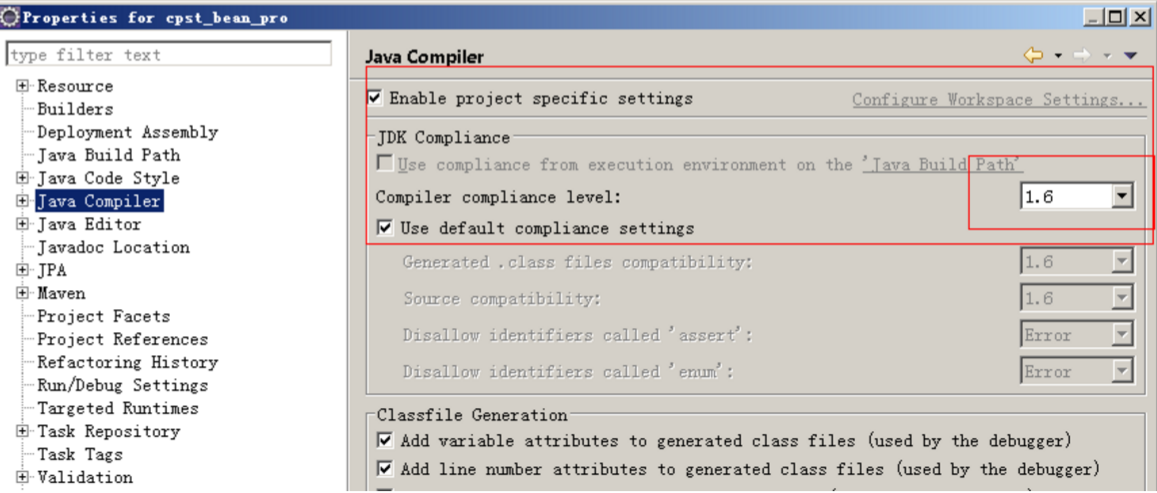Click the back navigation arrow icon

[1034, 55]
